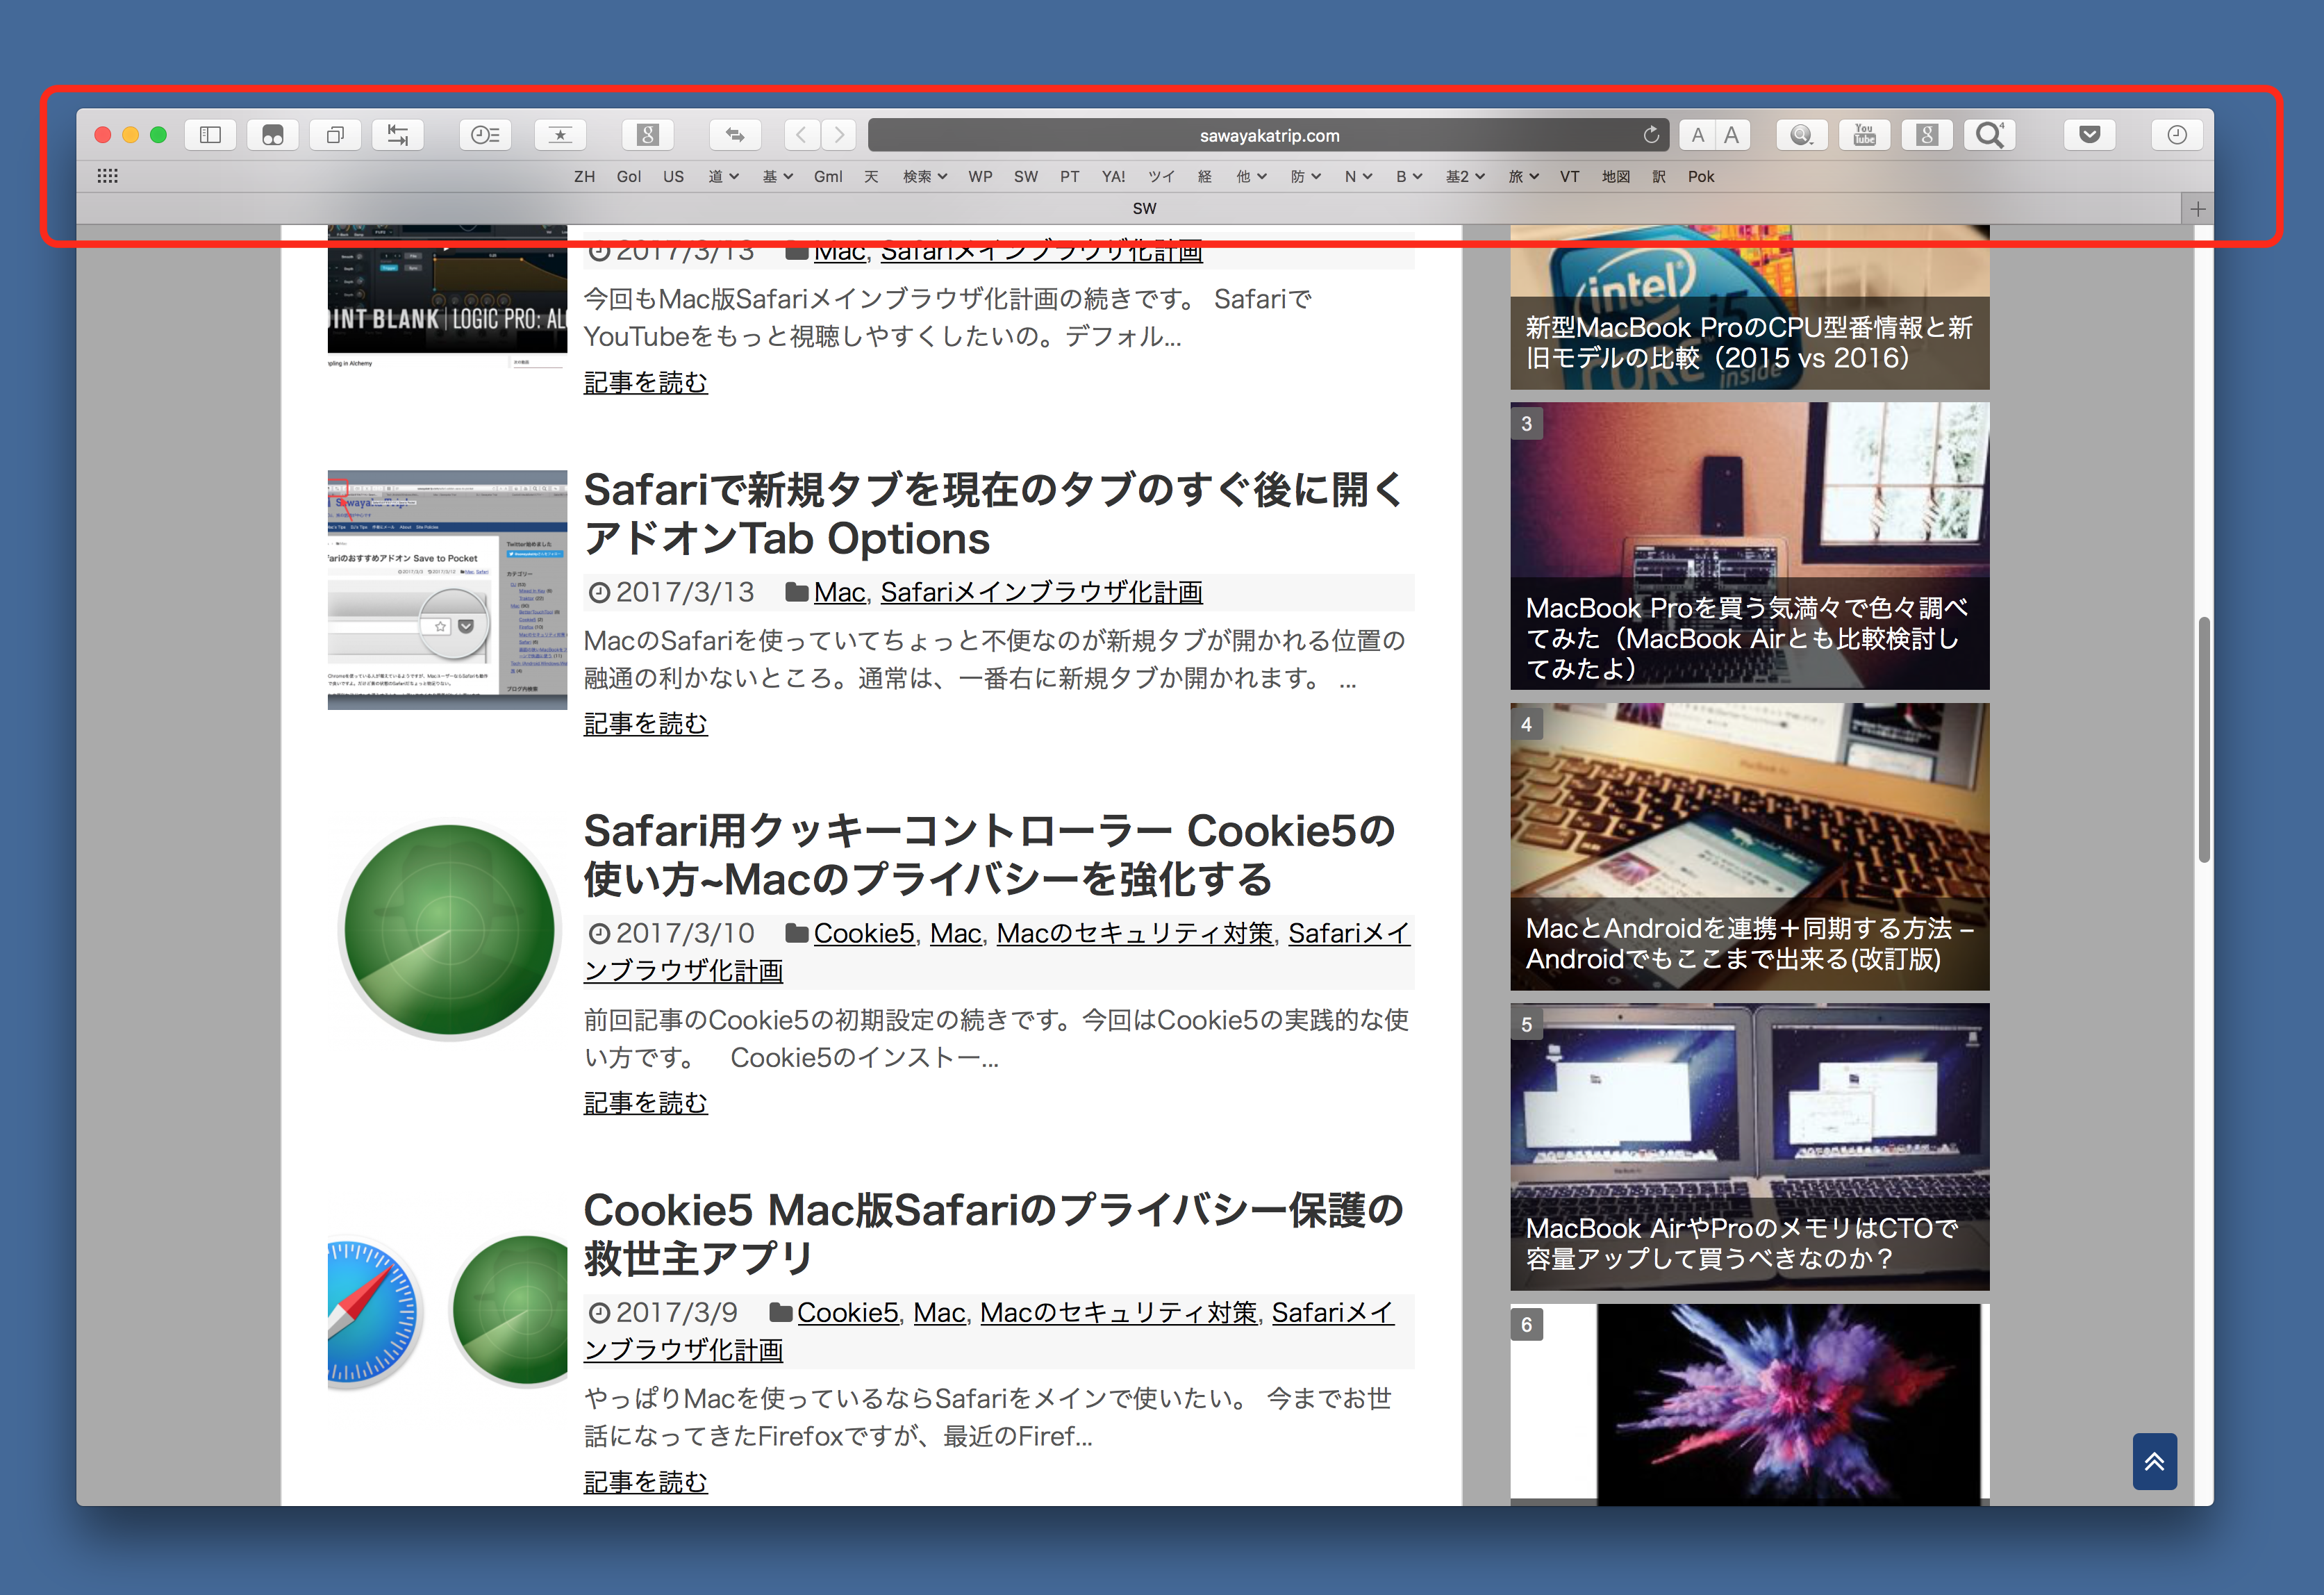Open the Mac category link dated 2017/3/13 under Tab Options
Viewport: 2324px width, 1595px height.
point(839,592)
